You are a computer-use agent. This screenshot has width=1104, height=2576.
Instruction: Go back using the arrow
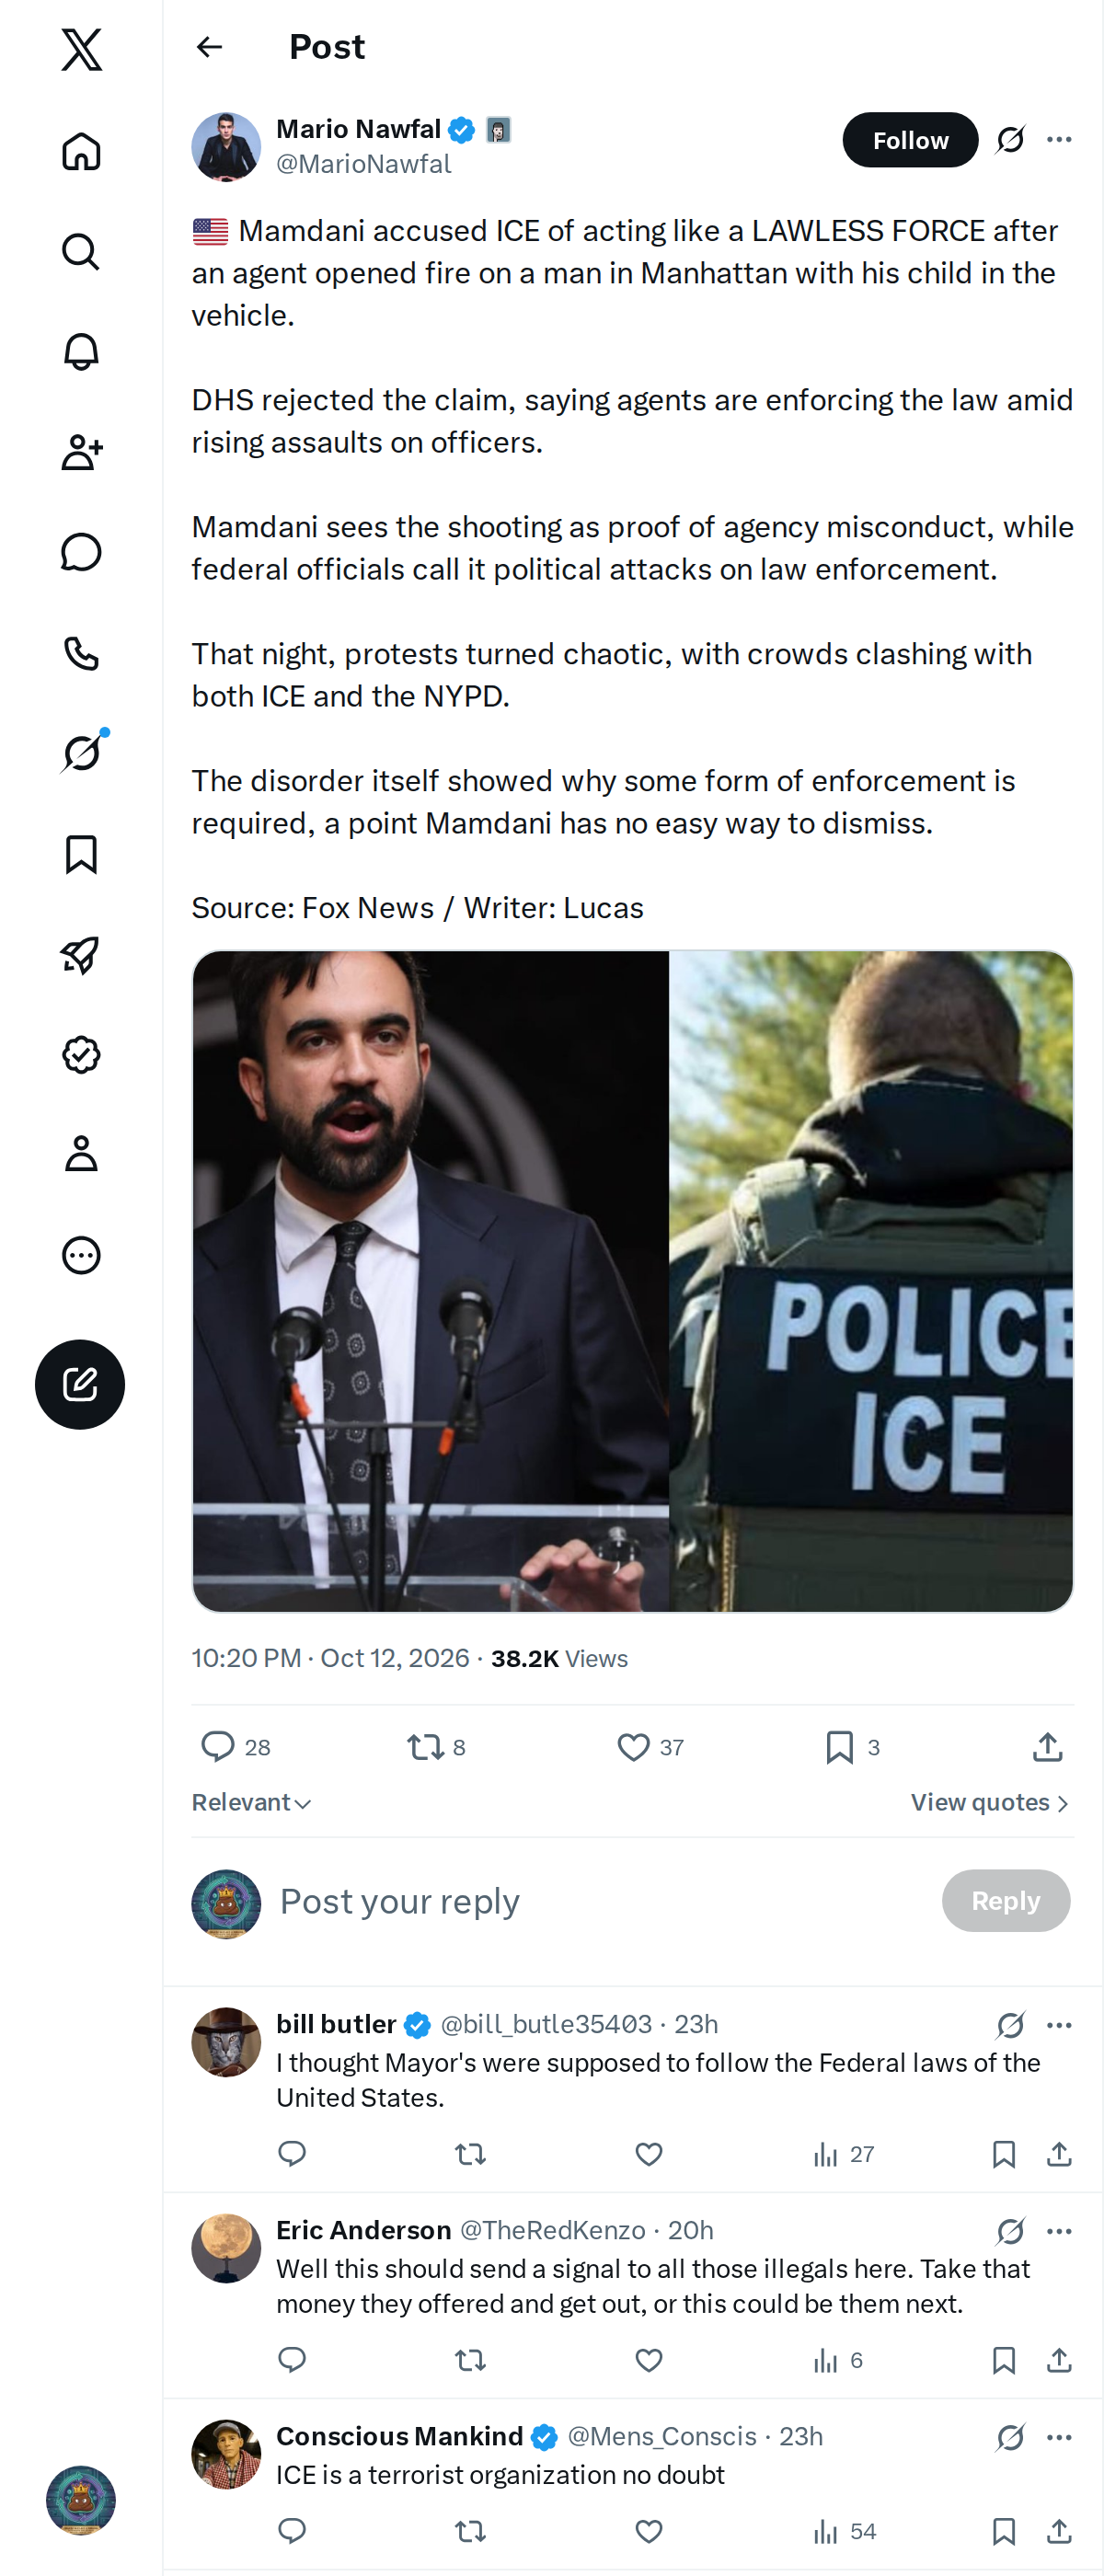tap(209, 47)
